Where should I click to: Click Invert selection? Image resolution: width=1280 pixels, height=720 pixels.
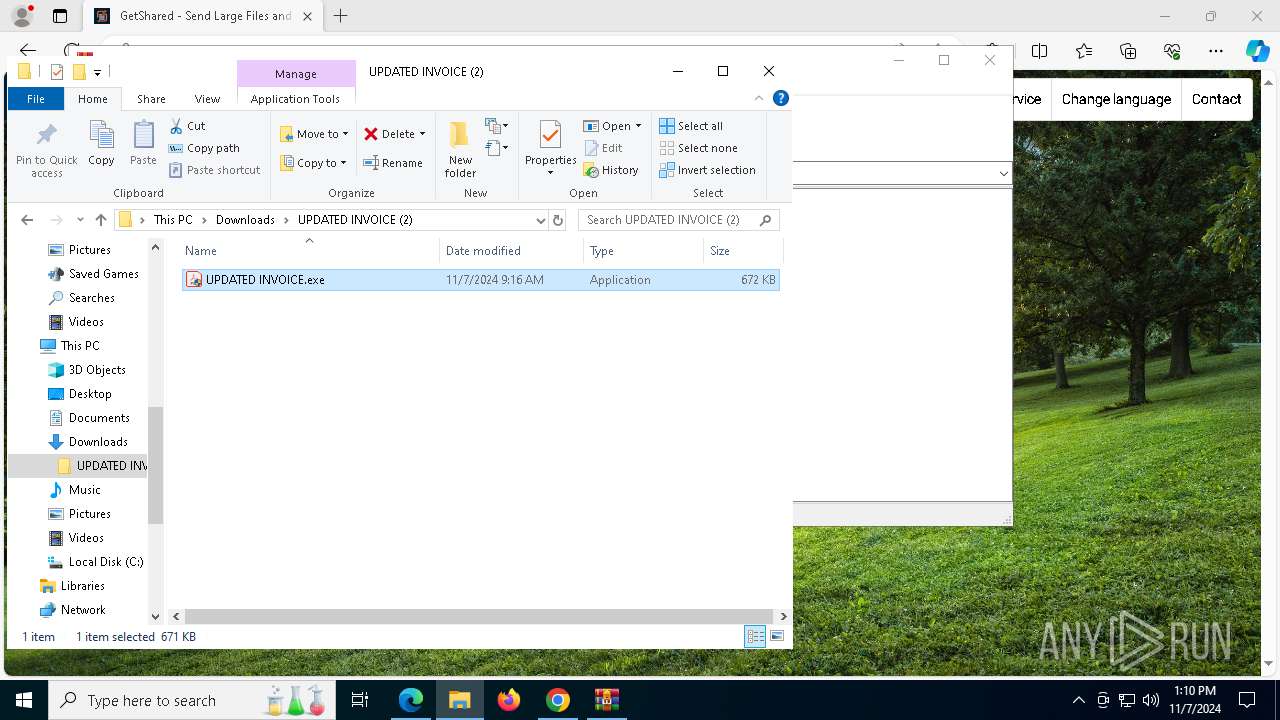(x=707, y=170)
